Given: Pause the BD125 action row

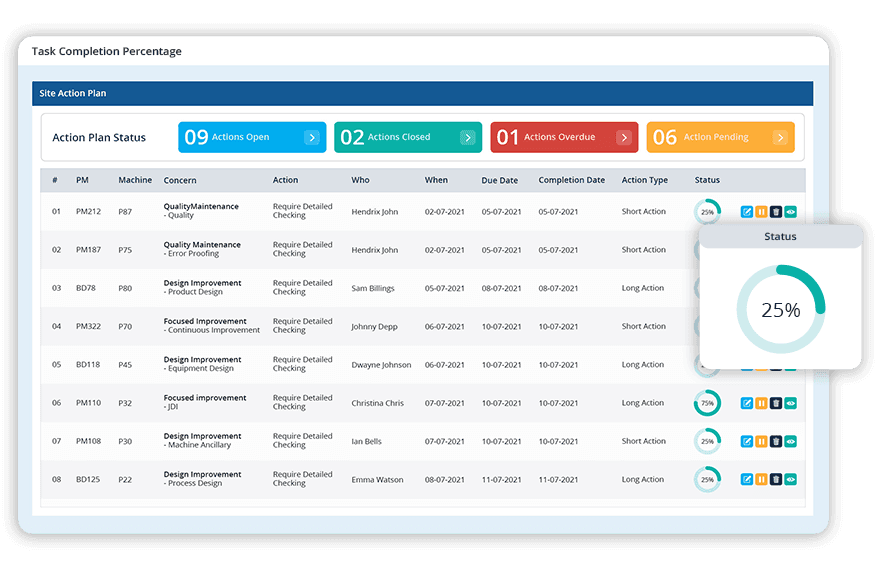Looking at the screenshot, I should pos(761,479).
